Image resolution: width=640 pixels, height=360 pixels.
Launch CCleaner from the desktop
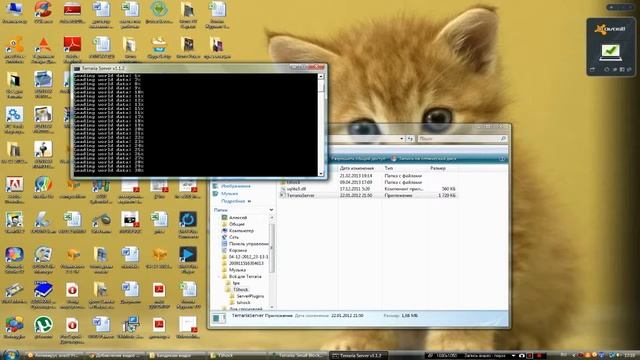pos(43,11)
